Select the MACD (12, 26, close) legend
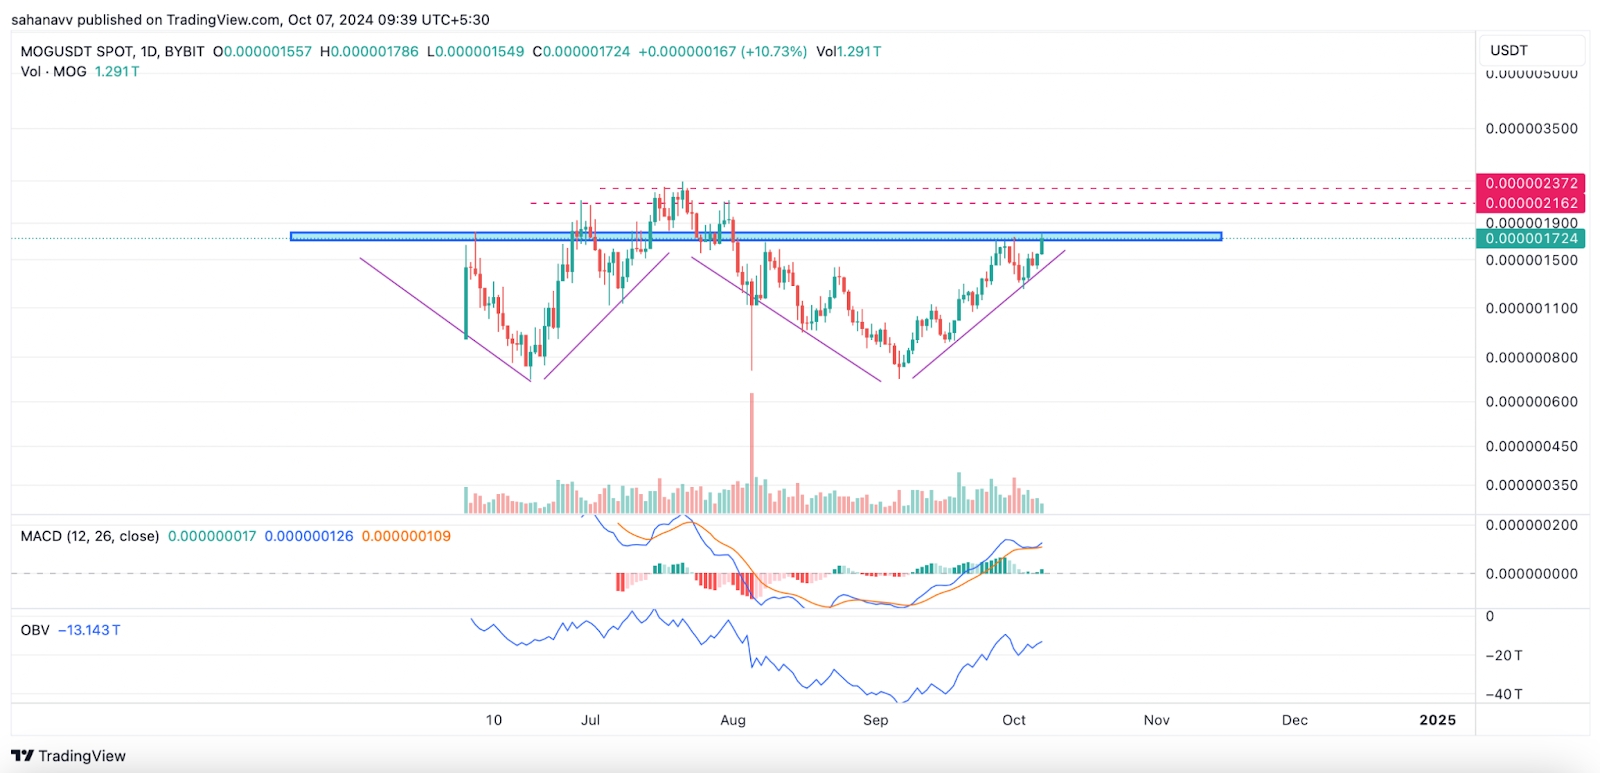Screen dimensions: 1600x773 pos(89,536)
